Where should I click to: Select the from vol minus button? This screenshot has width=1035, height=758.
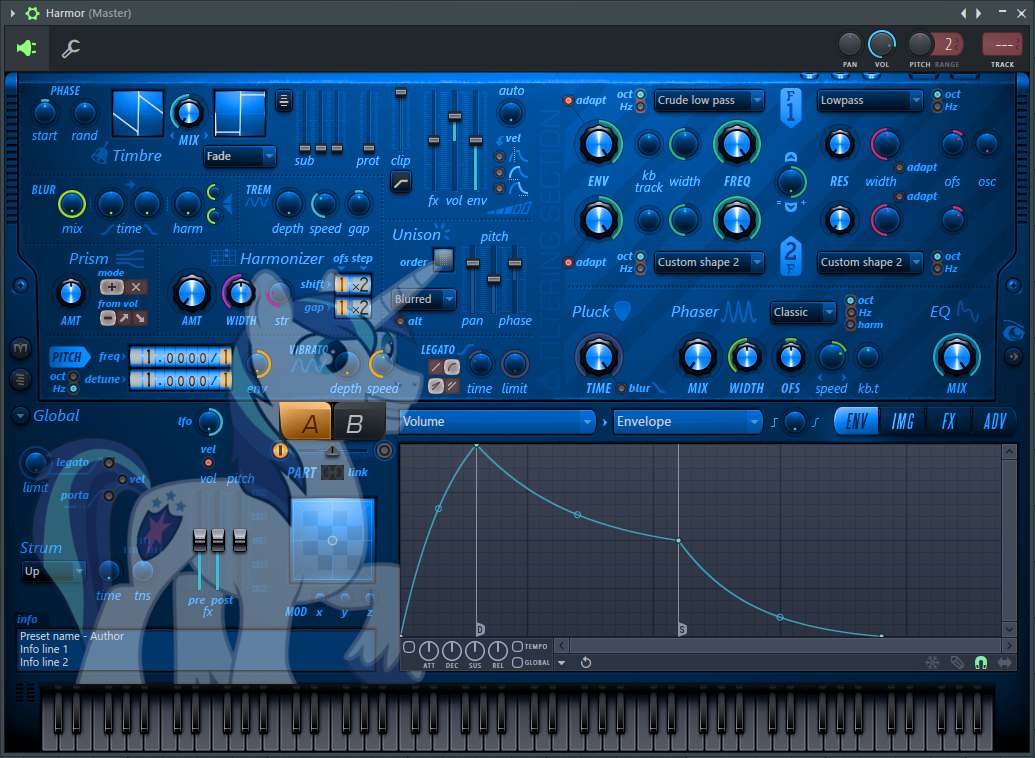[x=108, y=318]
